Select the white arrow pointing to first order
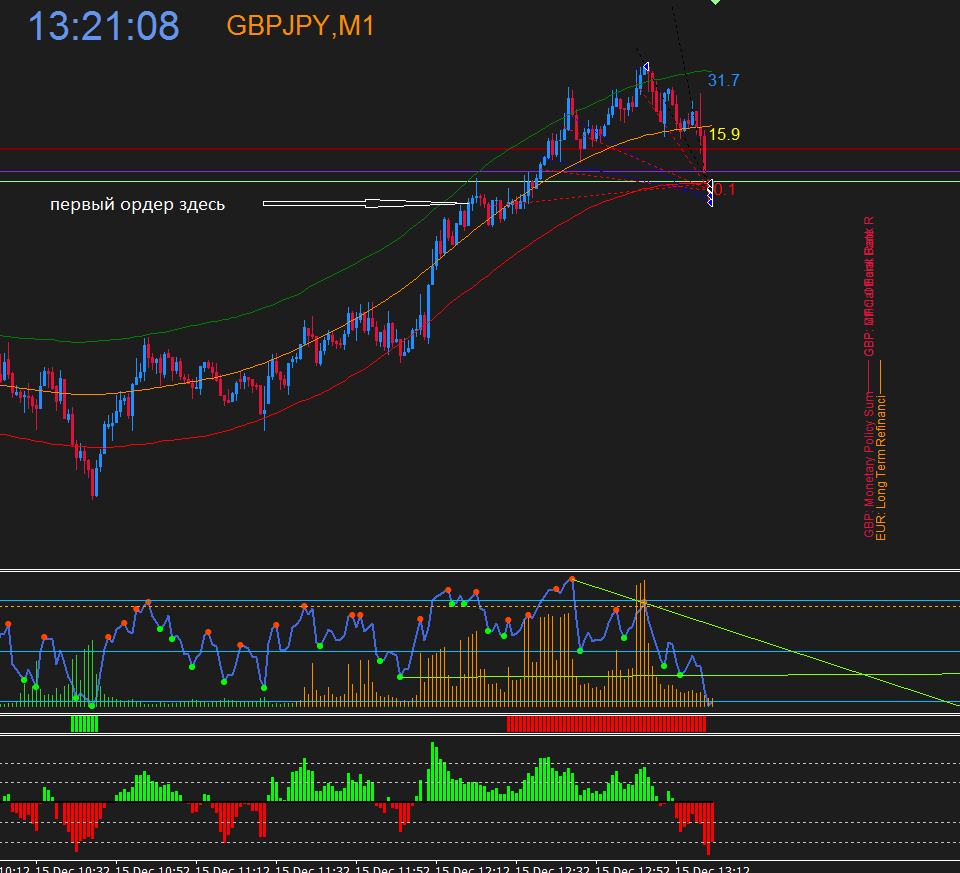960x873 pixels. pos(366,203)
